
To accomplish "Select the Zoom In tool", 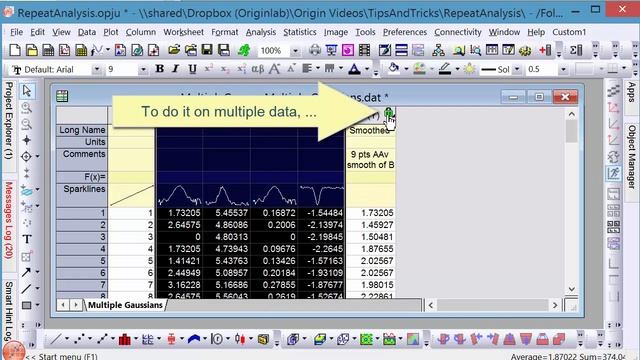I will (x=27, y=107).
